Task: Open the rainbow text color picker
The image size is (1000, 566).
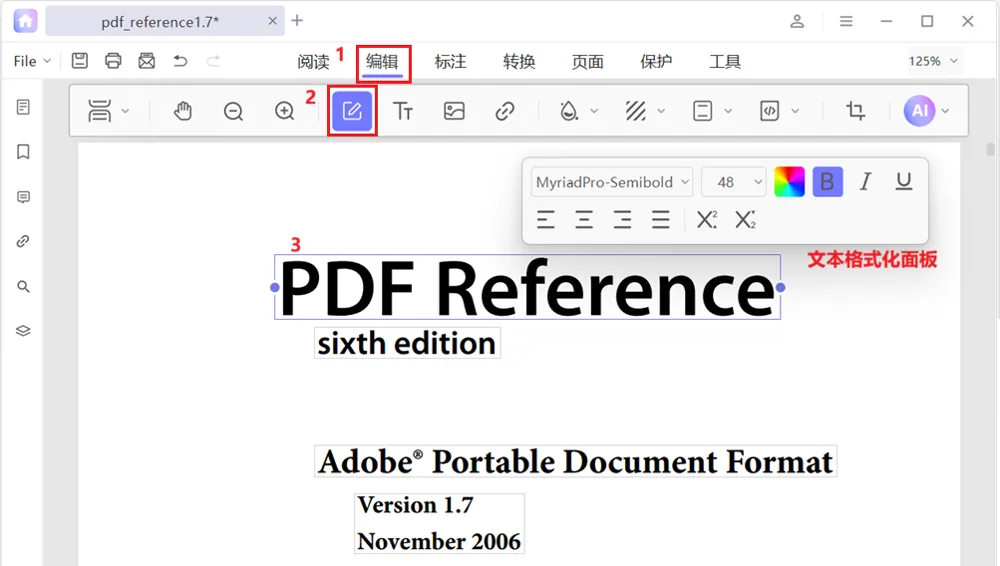Action: point(790,182)
